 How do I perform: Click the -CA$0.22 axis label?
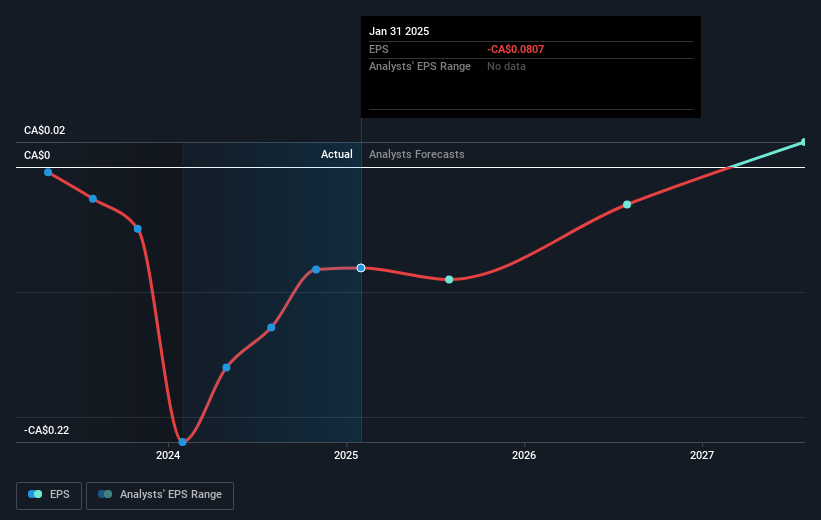pyautogui.click(x=46, y=430)
